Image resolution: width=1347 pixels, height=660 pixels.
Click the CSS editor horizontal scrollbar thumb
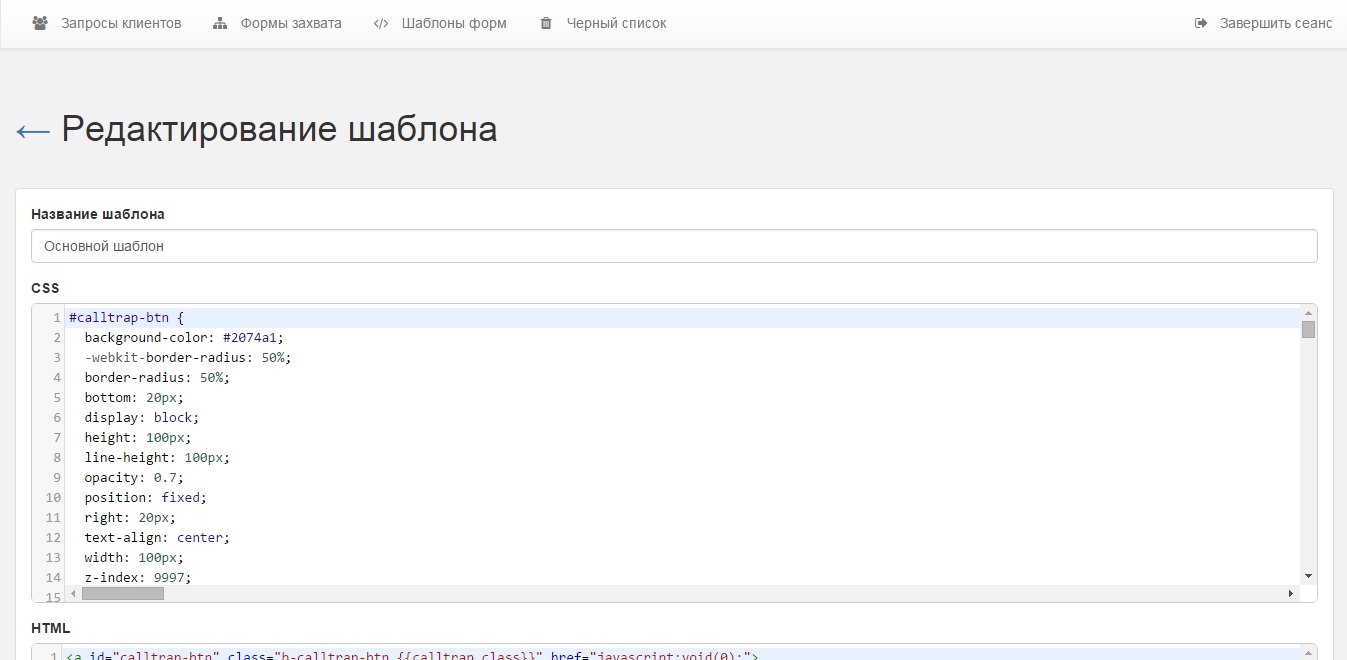122,593
